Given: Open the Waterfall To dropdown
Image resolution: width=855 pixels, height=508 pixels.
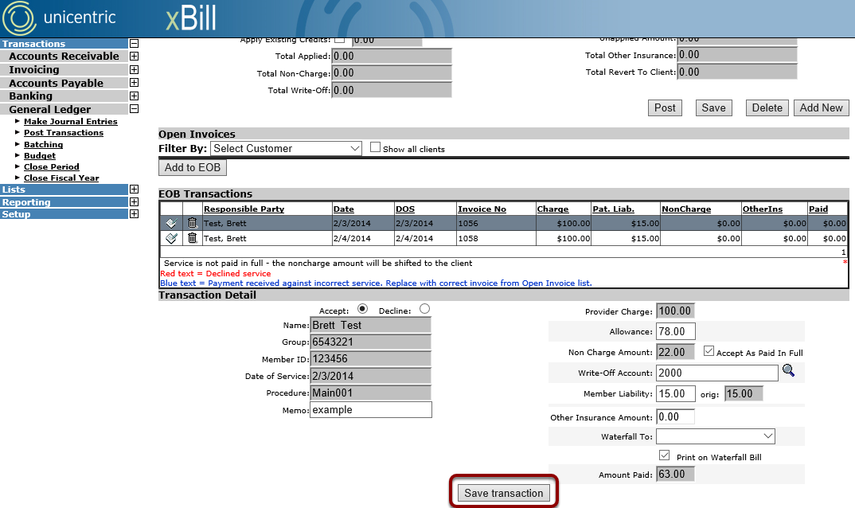Looking at the screenshot, I should [715, 436].
